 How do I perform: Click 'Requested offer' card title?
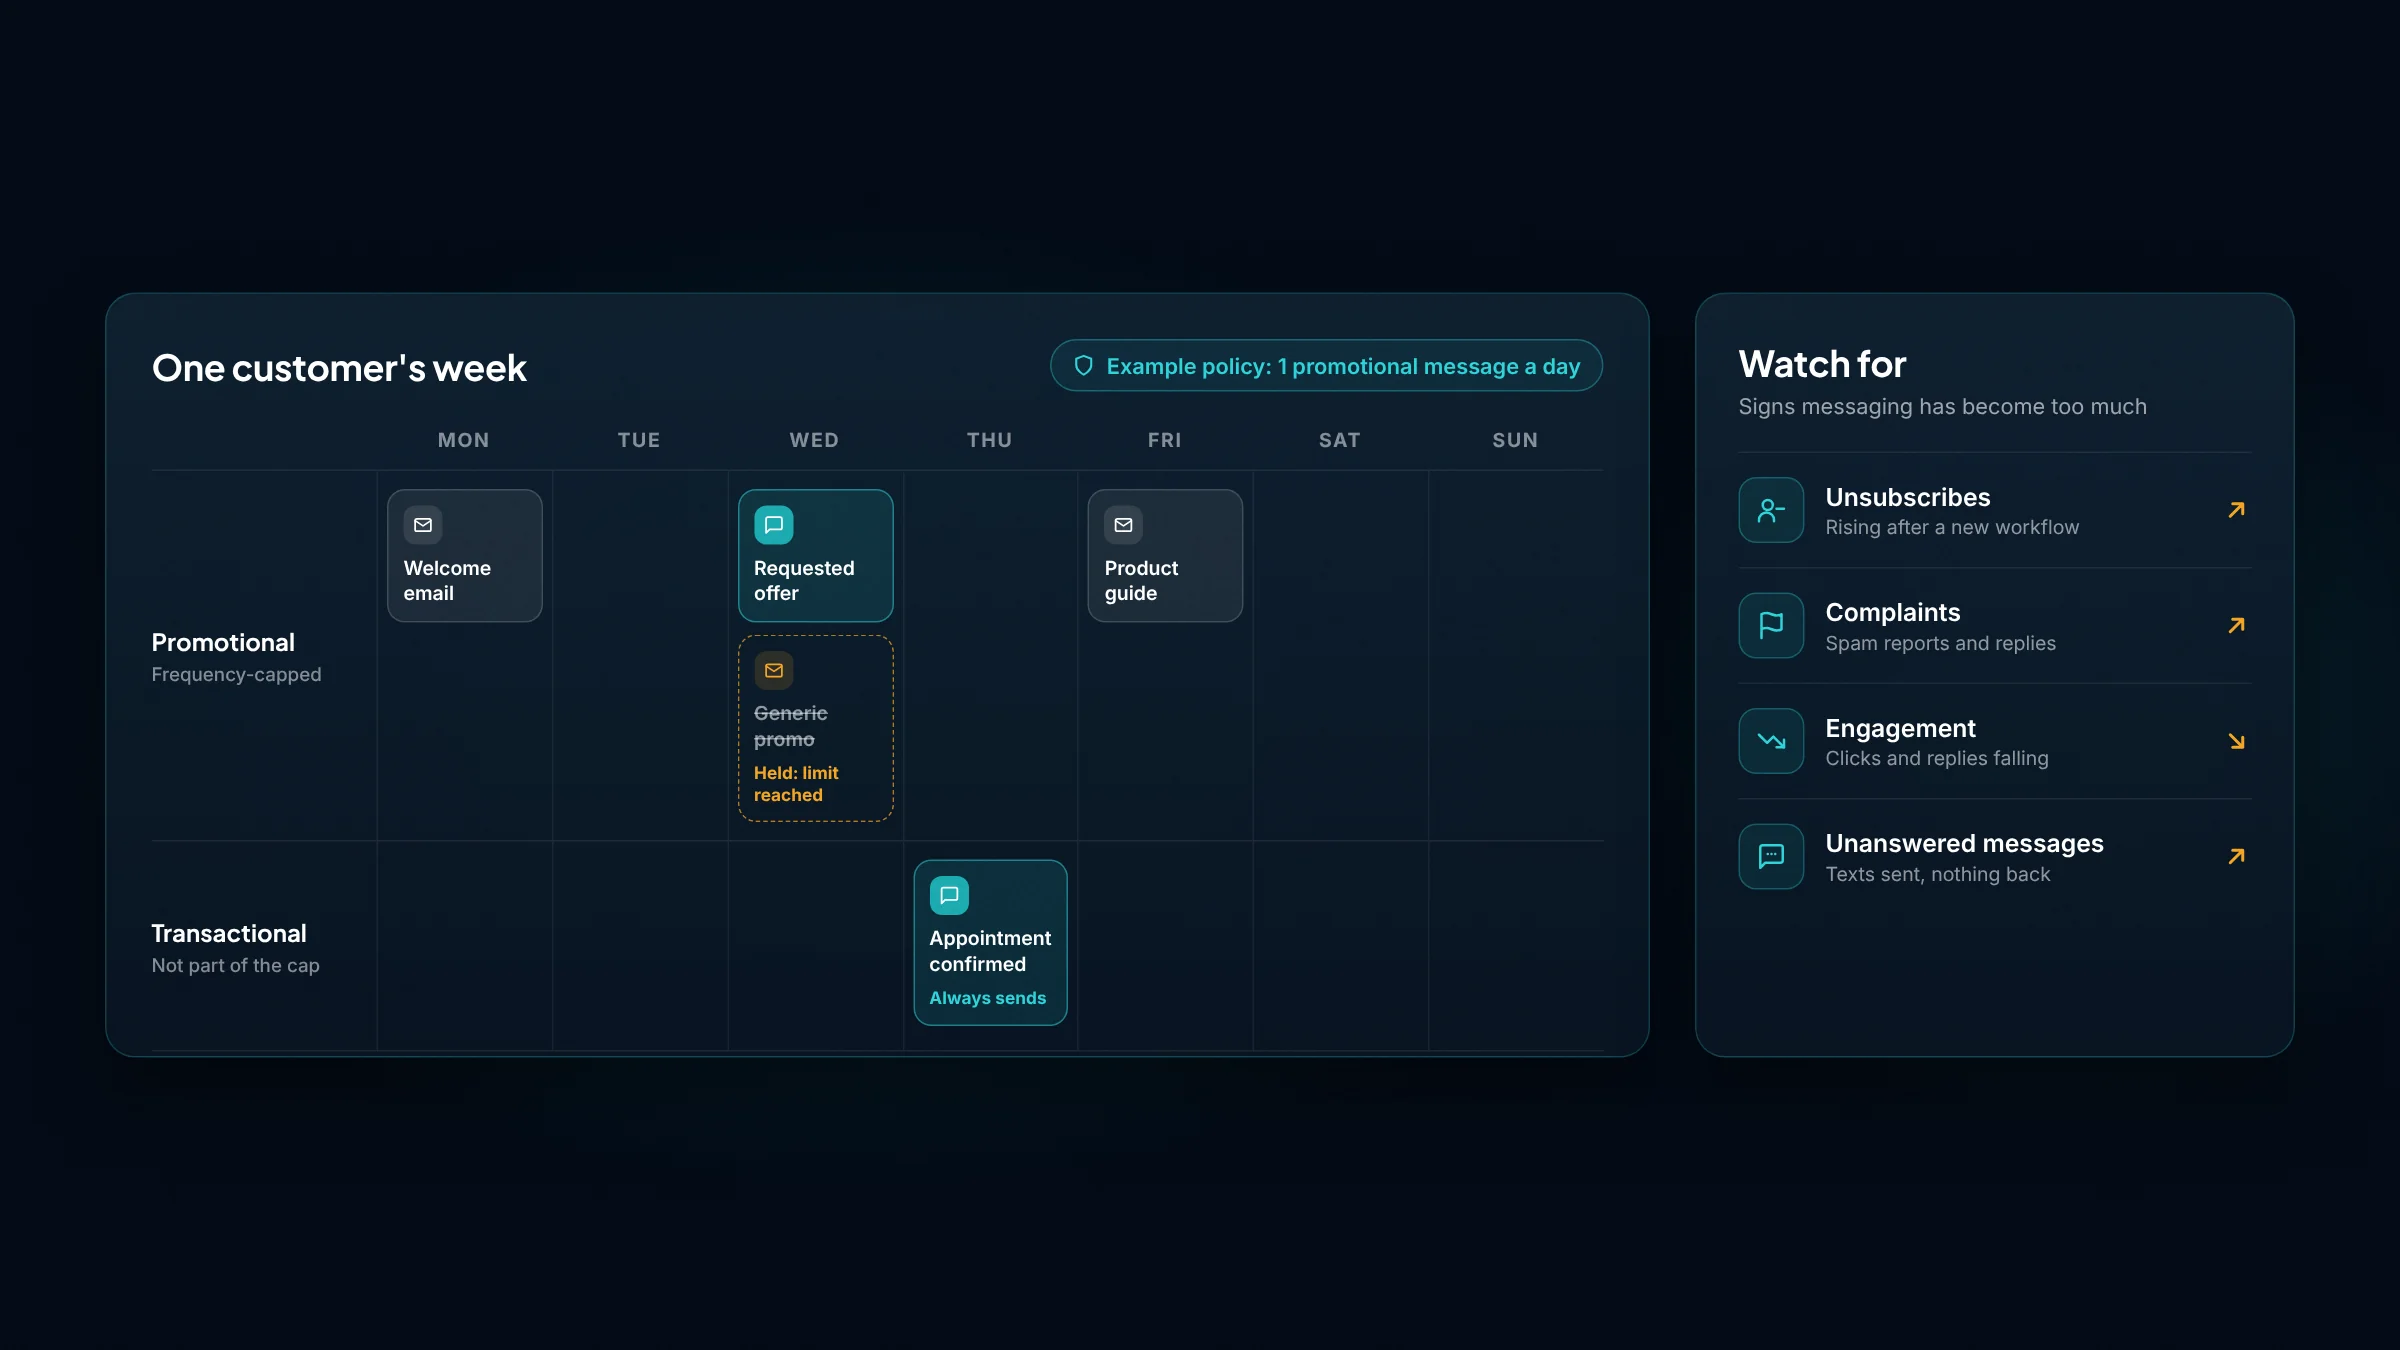(804, 581)
